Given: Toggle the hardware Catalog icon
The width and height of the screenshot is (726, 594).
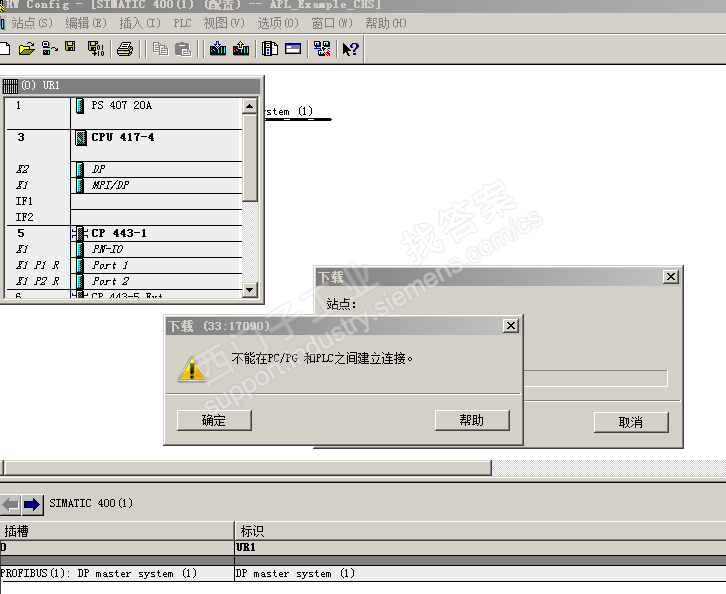Looking at the screenshot, I should (270, 48).
